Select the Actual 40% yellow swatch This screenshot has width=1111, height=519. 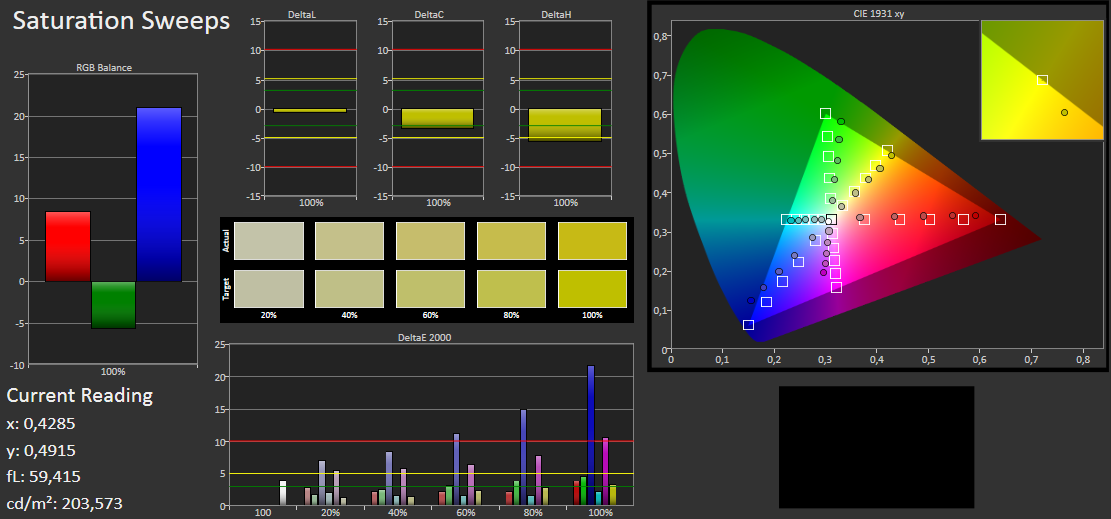(x=349, y=241)
